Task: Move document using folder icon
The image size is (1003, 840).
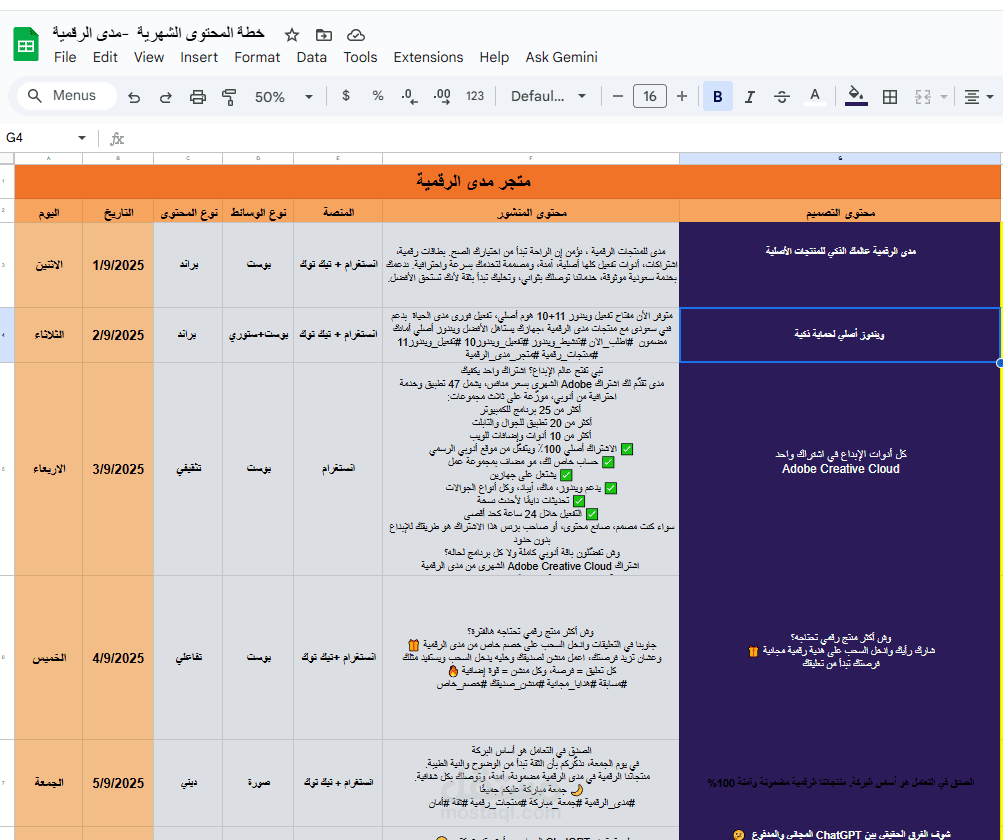Action: [x=324, y=35]
